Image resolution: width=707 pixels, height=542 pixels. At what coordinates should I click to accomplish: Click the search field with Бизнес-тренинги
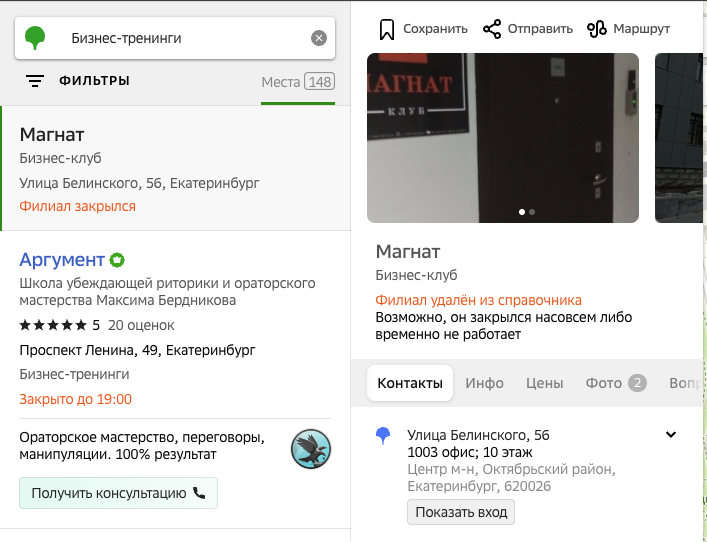pyautogui.click(x=175, y=38)
